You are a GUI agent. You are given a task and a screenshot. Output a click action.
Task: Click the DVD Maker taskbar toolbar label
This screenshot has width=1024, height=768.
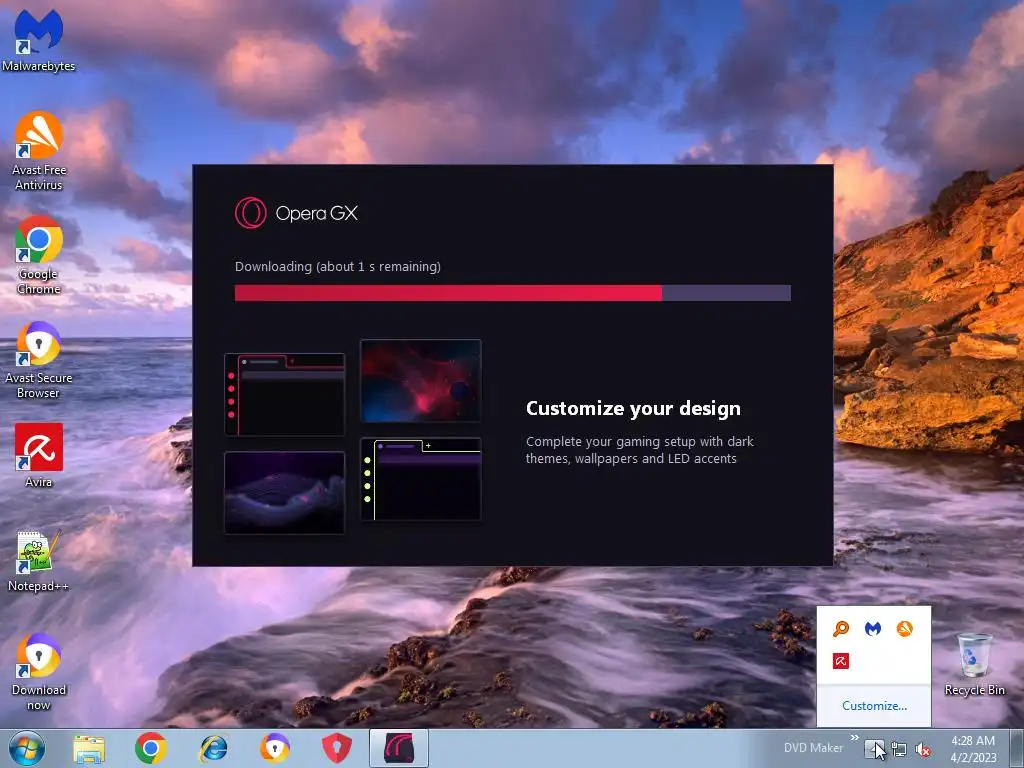[813, 748]
